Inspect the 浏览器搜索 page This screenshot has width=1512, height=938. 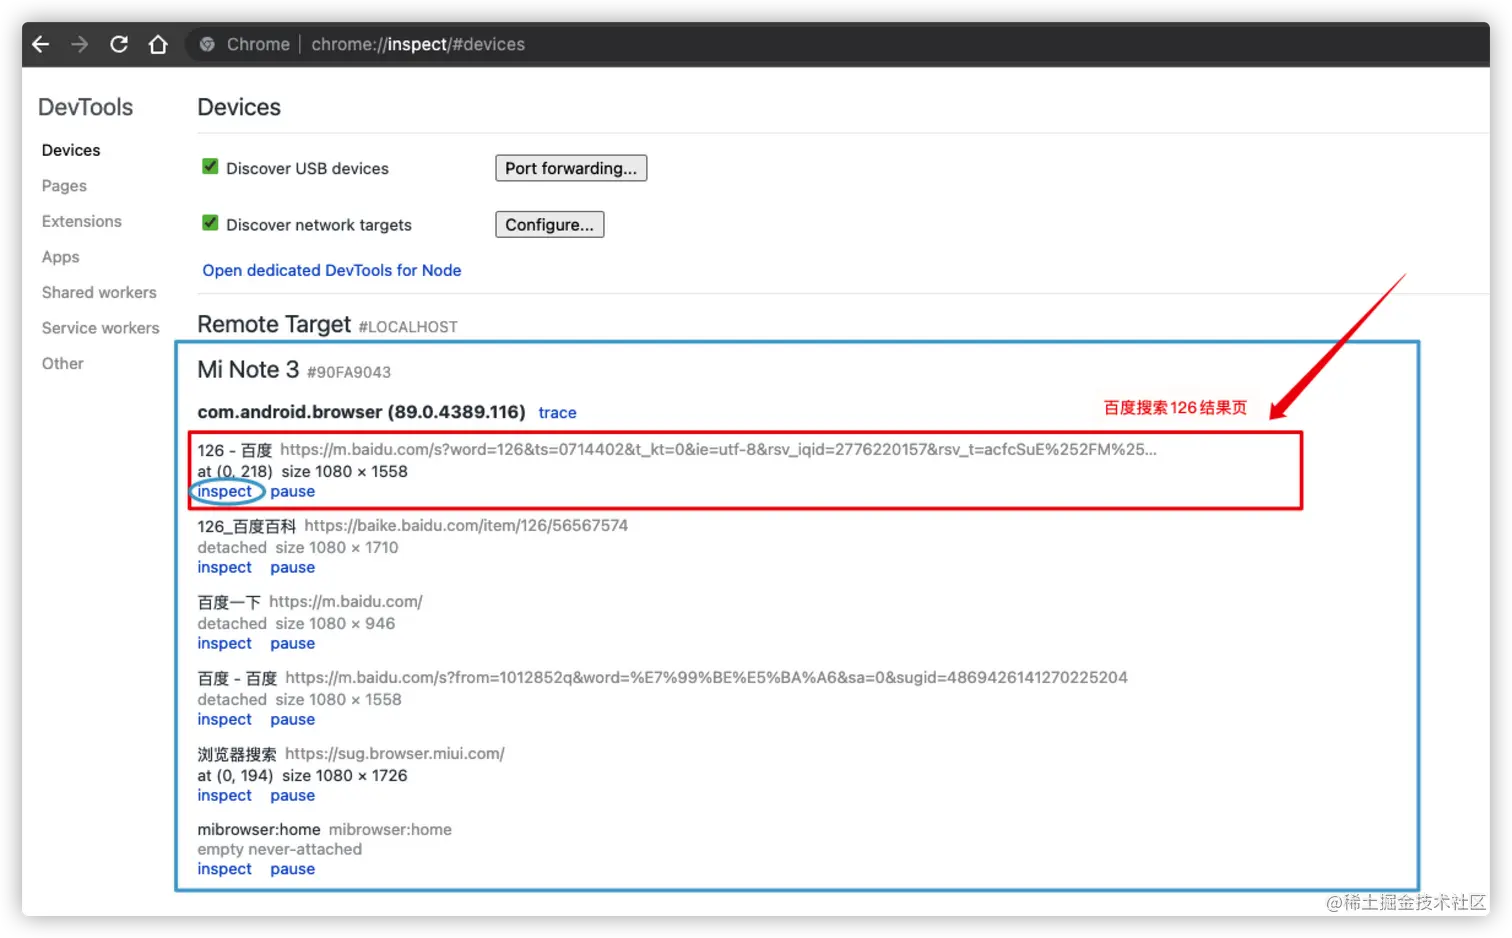(x=225, y=795)
